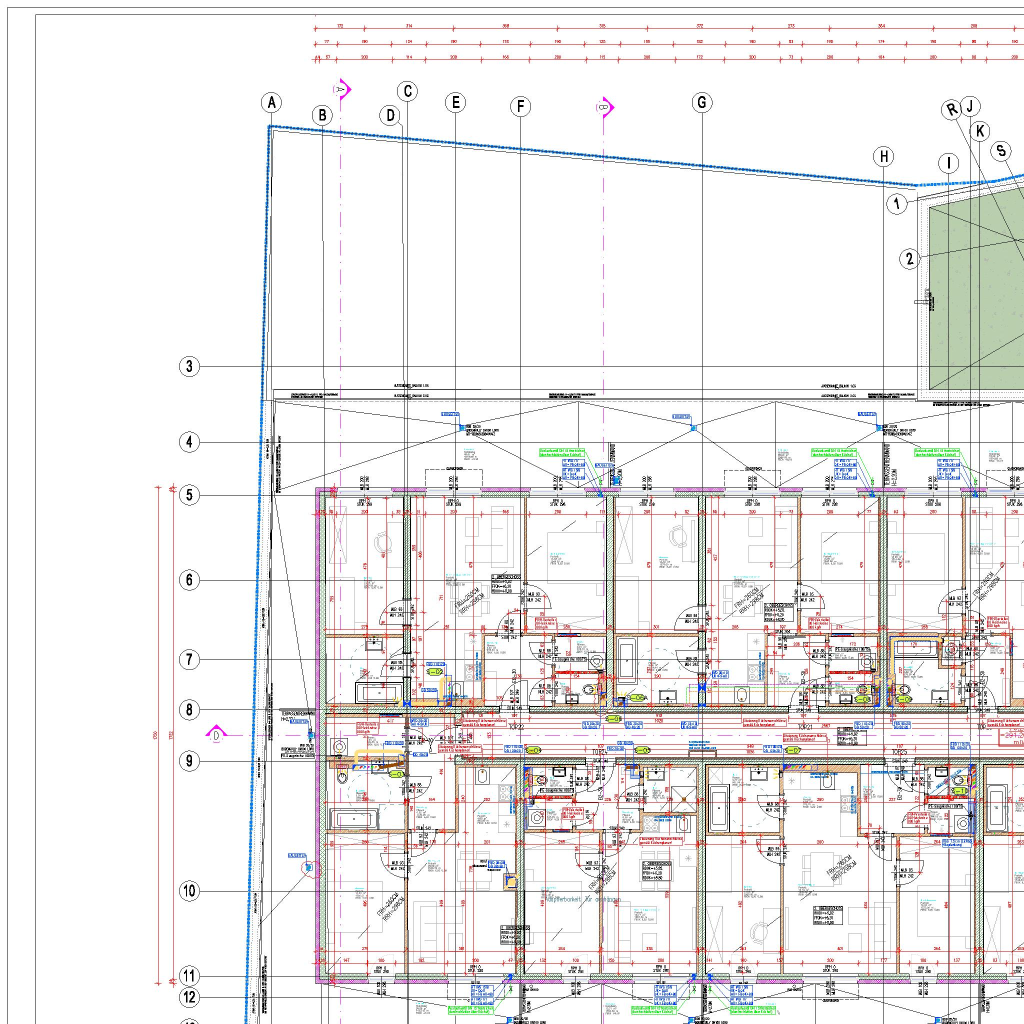Click grid axis bubble H
Viewport: 1024px width, 1024px height.
[883, 156]
